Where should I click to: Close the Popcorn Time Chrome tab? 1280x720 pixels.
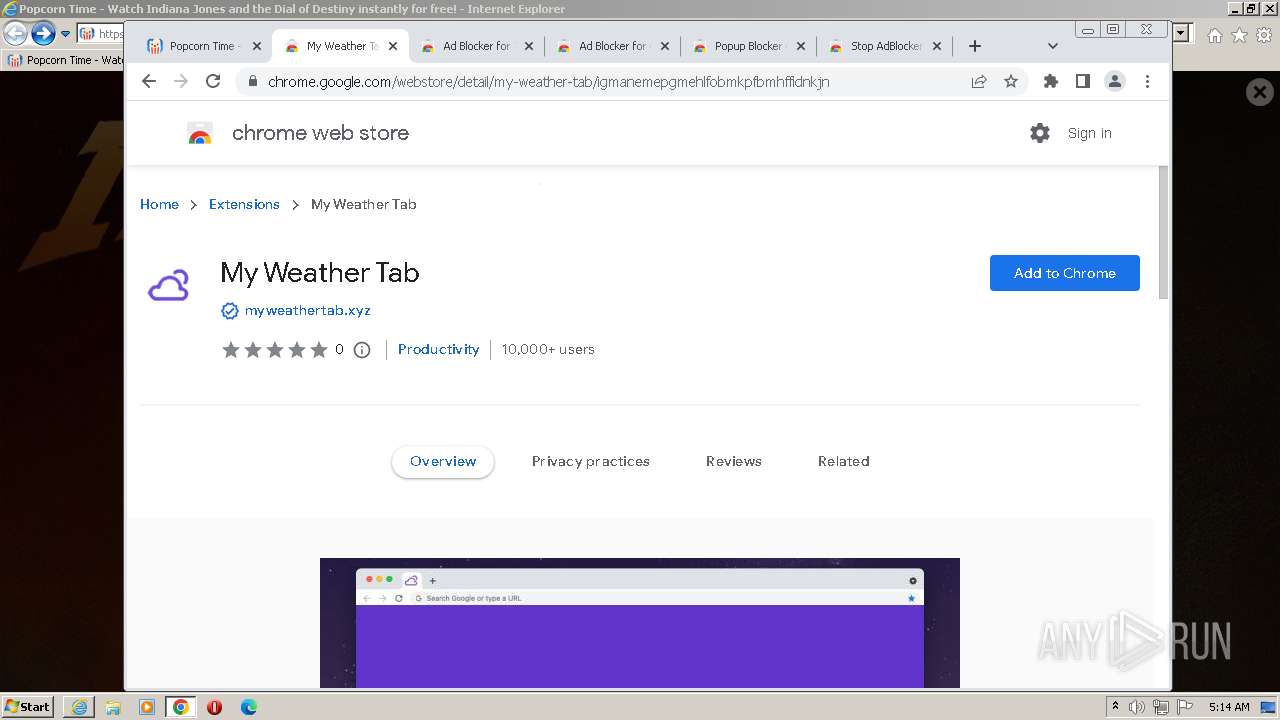pos(257,46)
